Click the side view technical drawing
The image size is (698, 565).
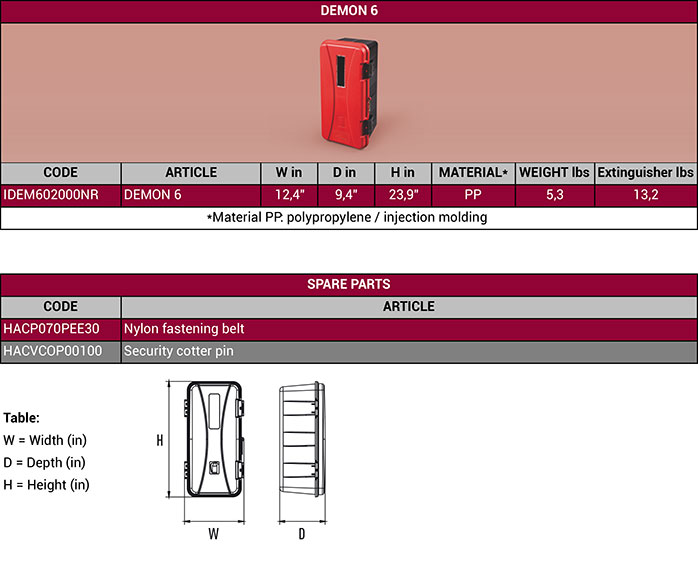coord(302,450)
